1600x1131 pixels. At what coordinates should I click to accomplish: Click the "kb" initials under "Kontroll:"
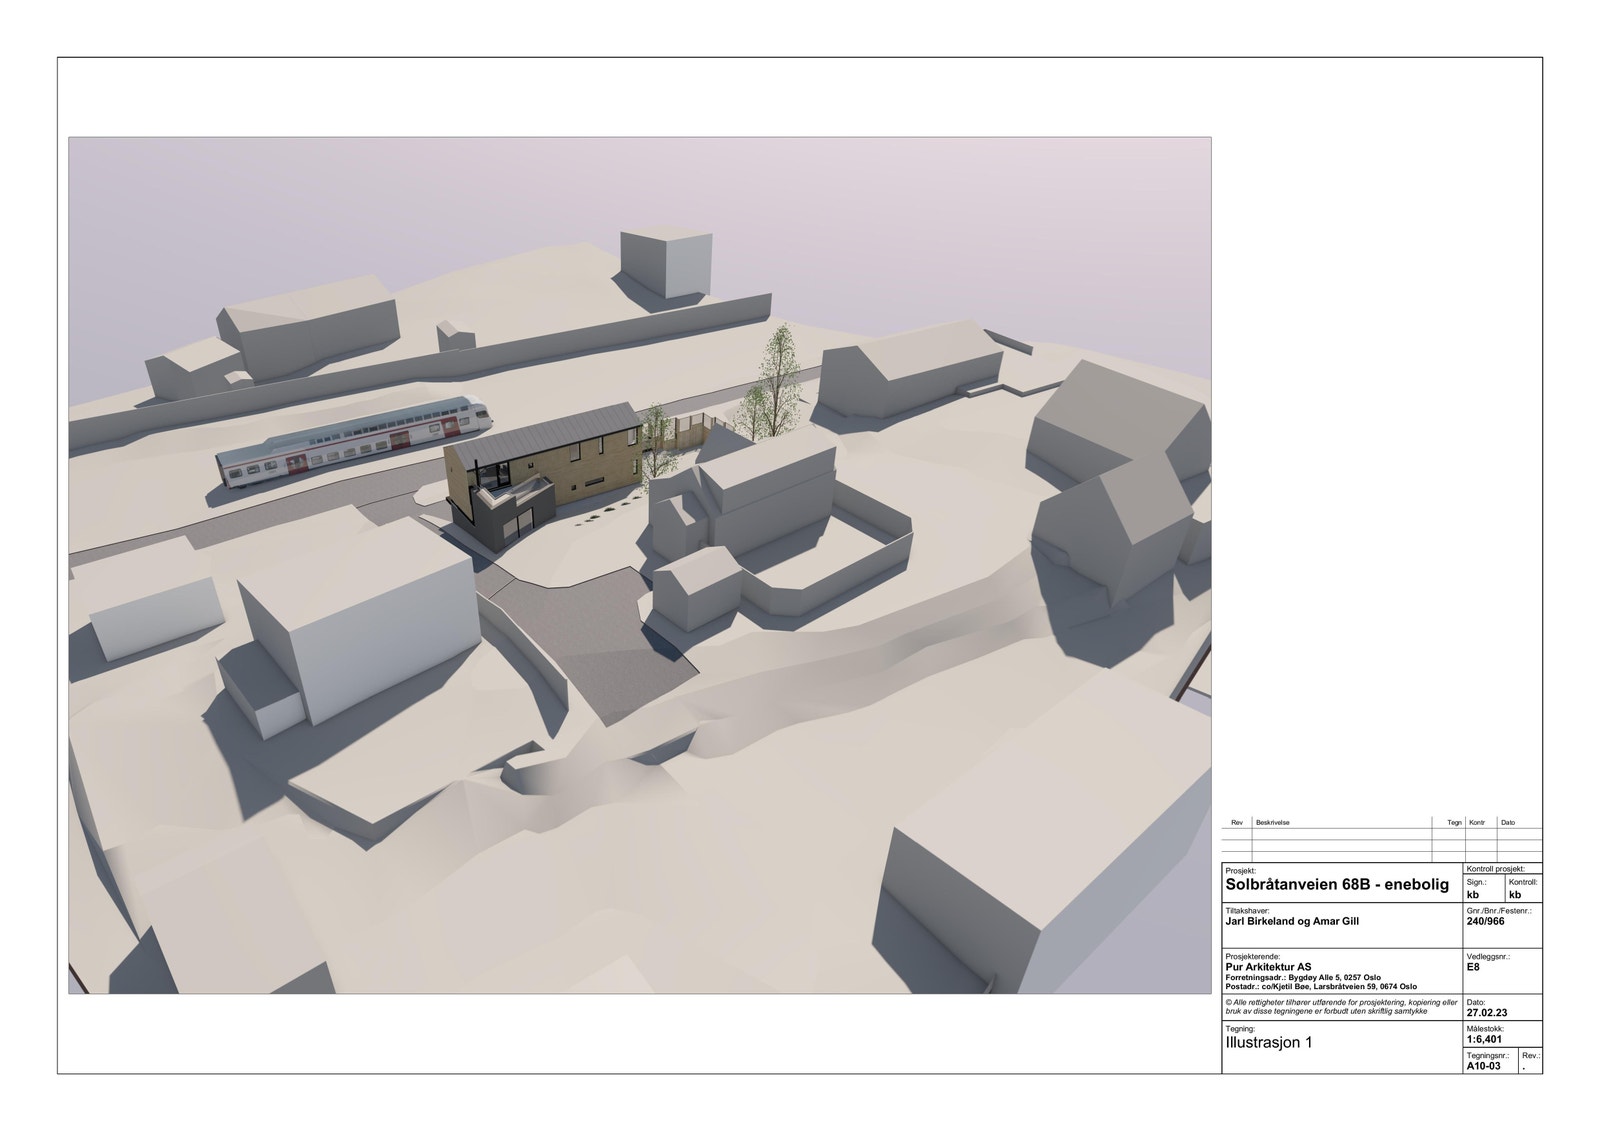pos(1515,895)
